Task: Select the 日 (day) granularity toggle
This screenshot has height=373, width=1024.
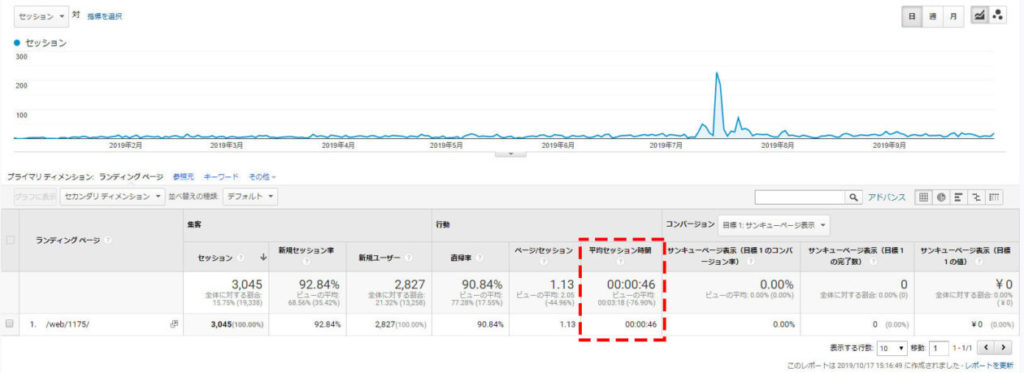Action: click(912, 17)
